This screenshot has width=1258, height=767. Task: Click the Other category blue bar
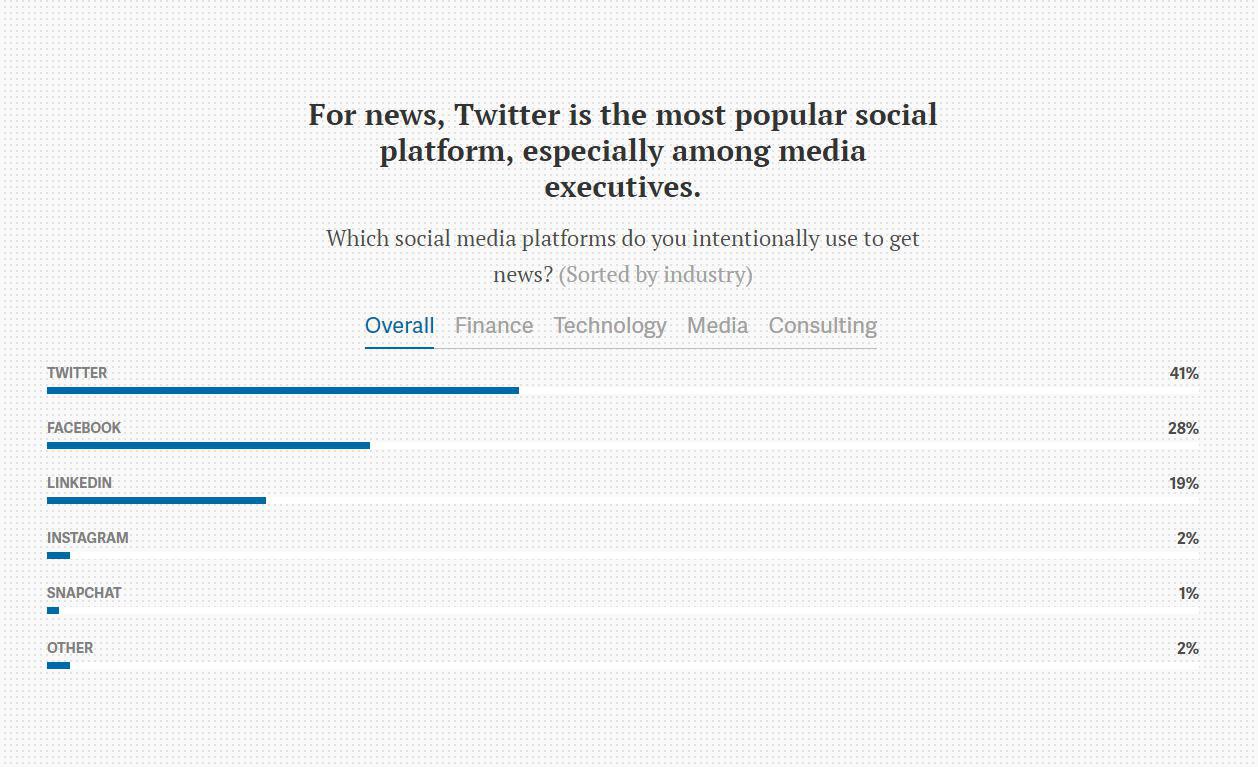[58, 665]
